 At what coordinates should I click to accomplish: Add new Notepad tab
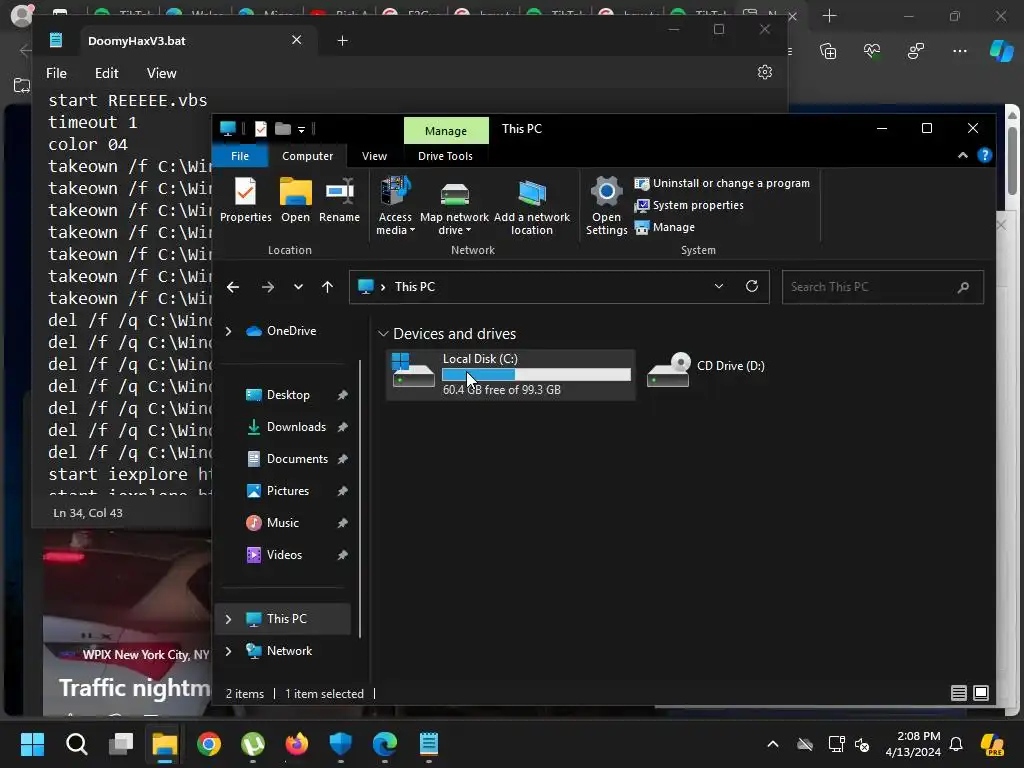pos(342,40)
